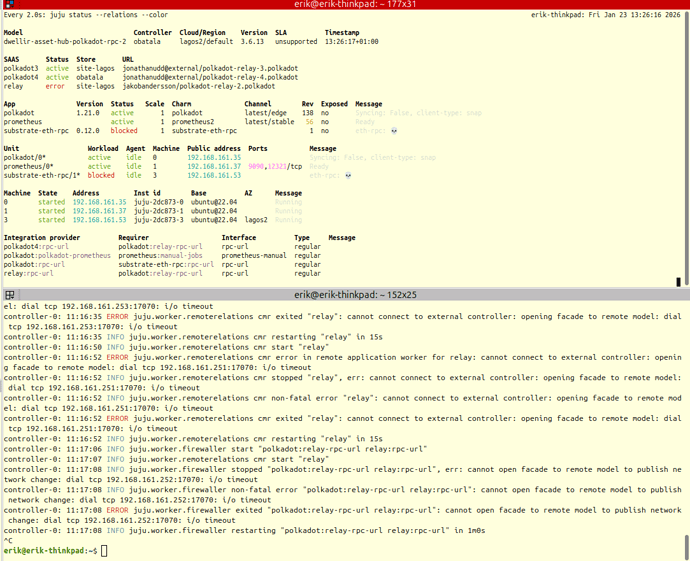
Task: Click the red 'error' status of relay SAAS
Action: [55, 86]
